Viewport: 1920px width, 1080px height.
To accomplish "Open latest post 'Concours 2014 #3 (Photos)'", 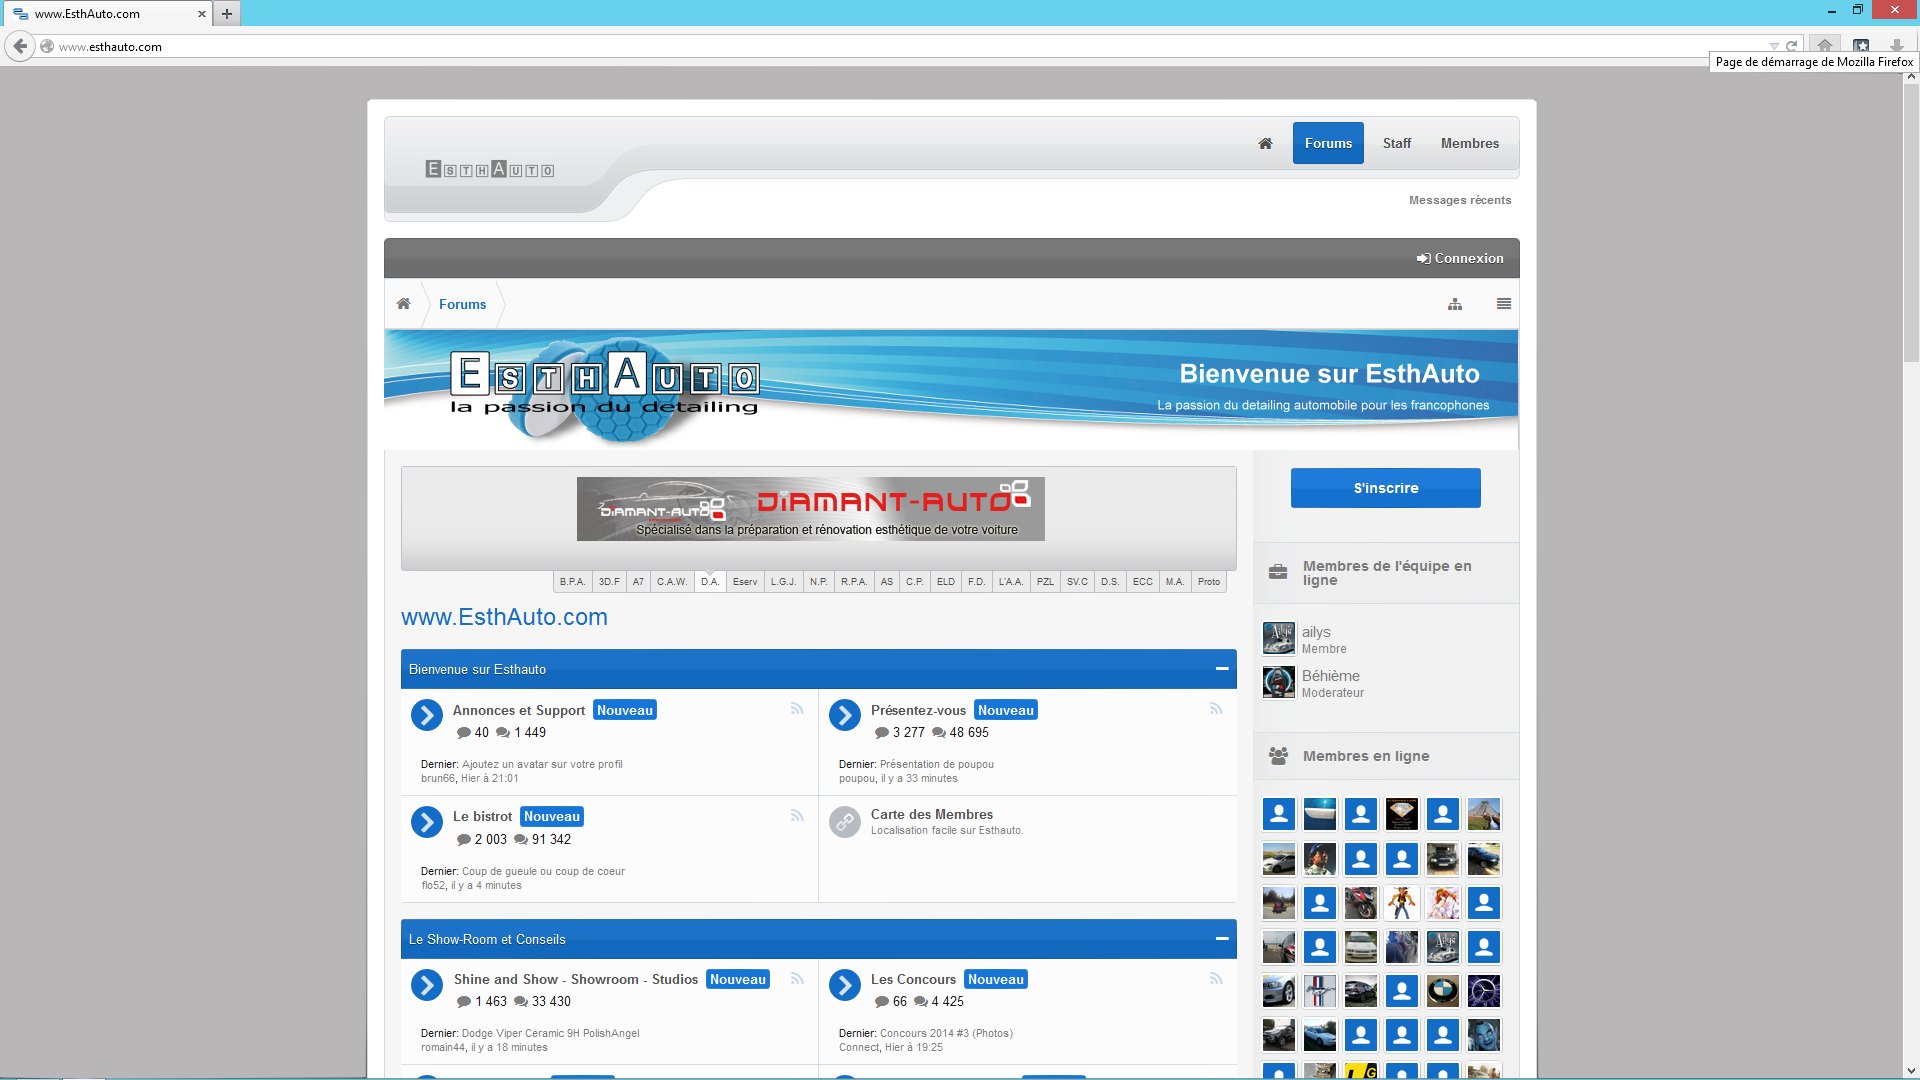I will 946,1033.
